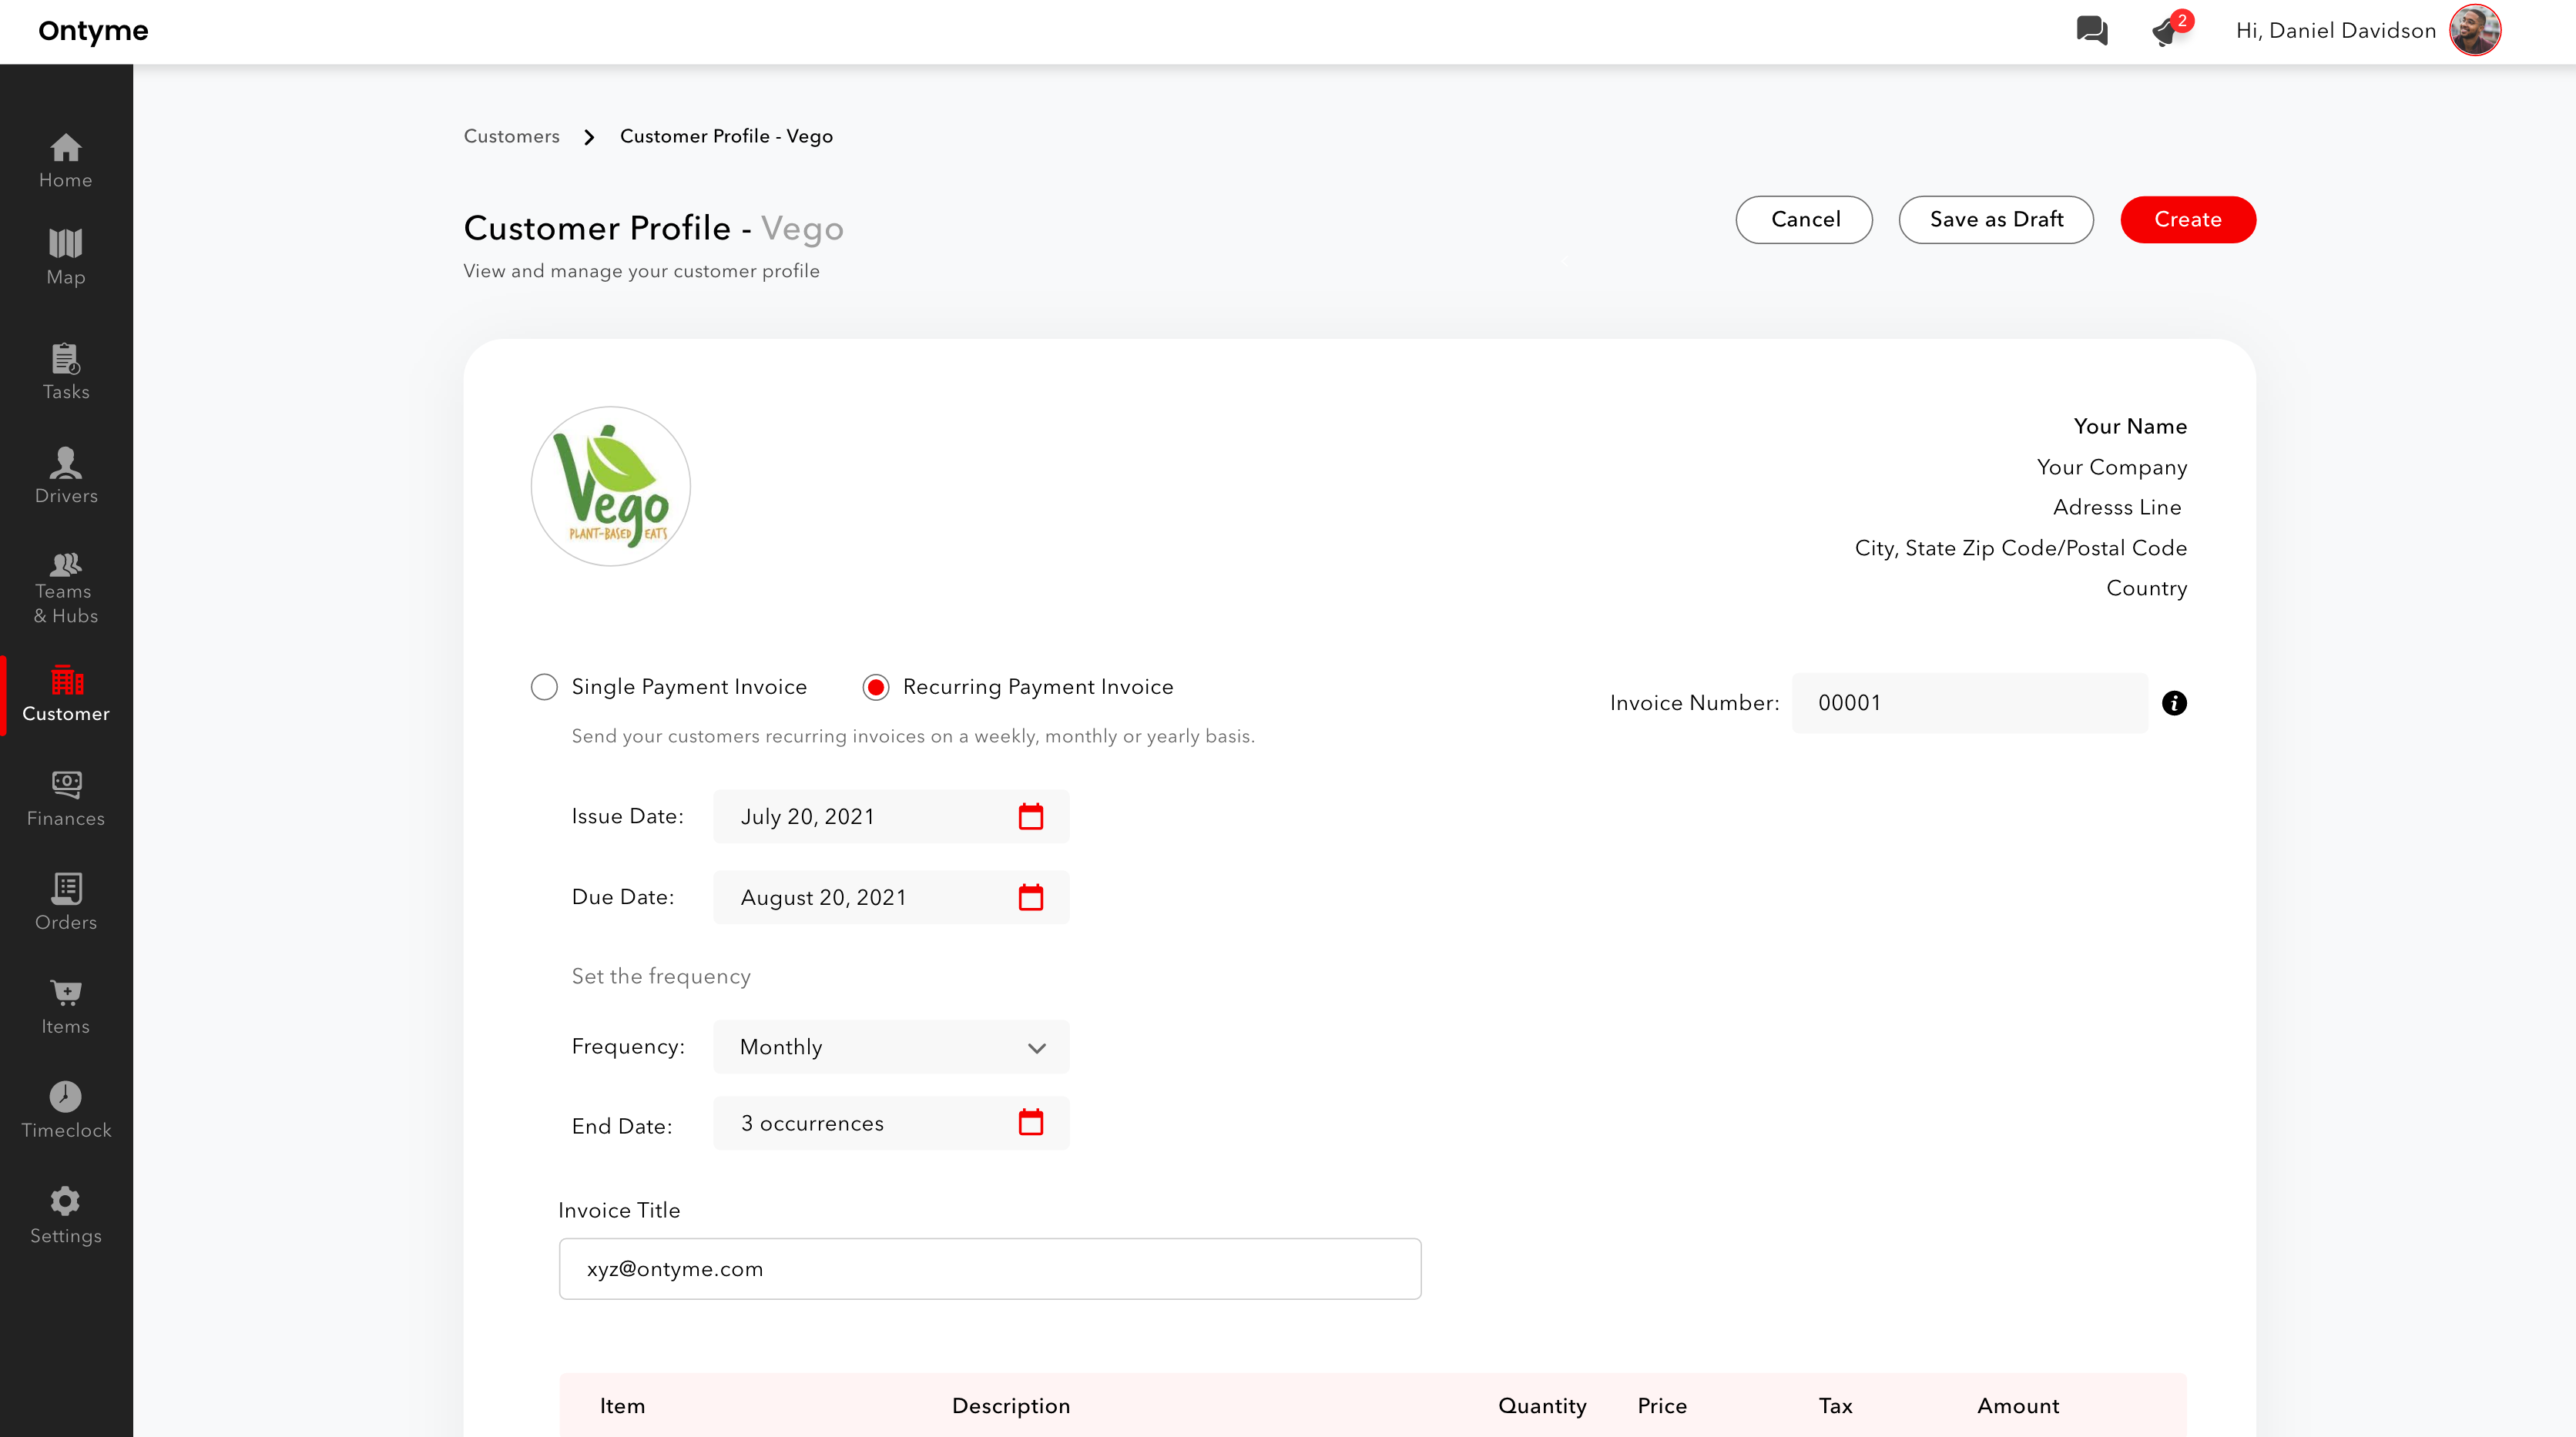
Task: Click the Invoice Title text field
Action: [x=989, y=1269]
